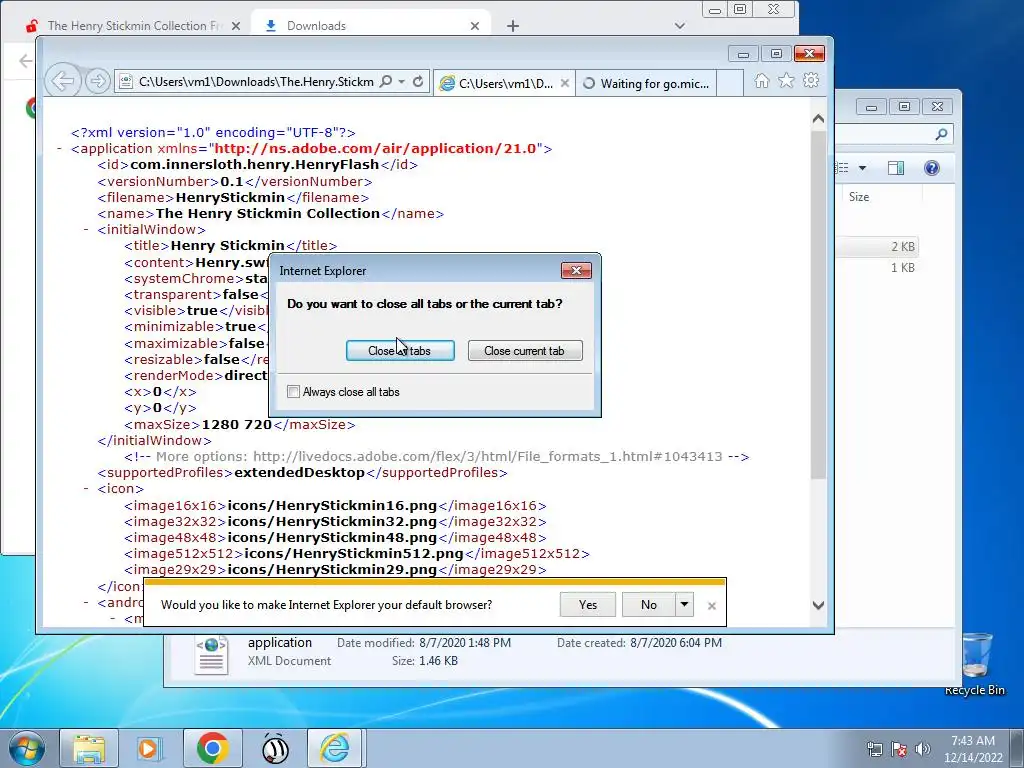Open the Action Center flag icon
This screenshot has width=1024, height=768.
click(899, 749)
